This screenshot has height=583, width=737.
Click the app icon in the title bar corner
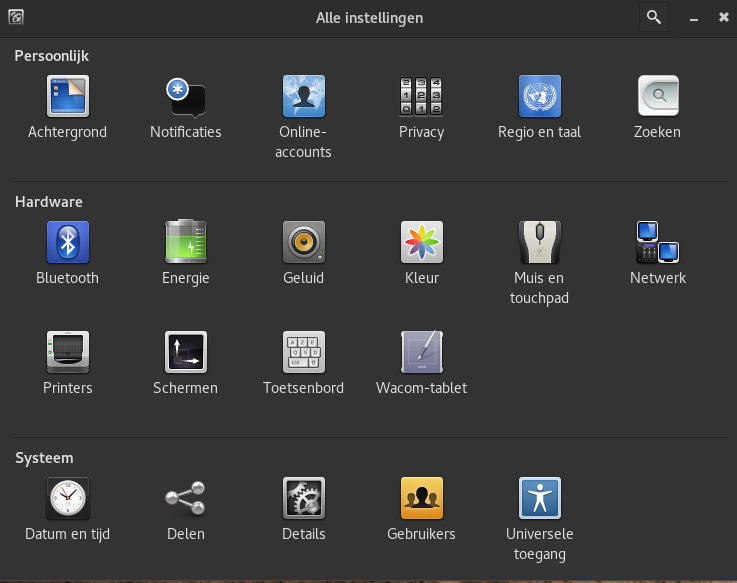click(x=16, y=17)
